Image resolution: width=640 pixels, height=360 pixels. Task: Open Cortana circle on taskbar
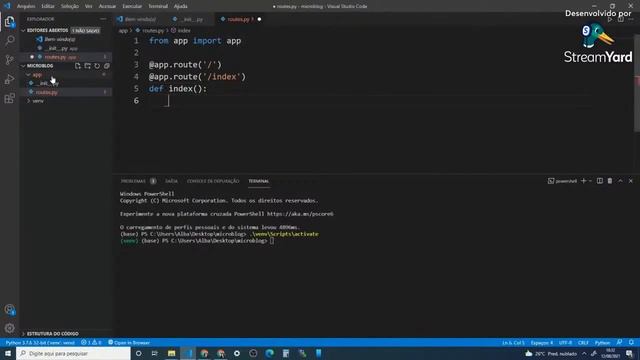coord(138,353)
